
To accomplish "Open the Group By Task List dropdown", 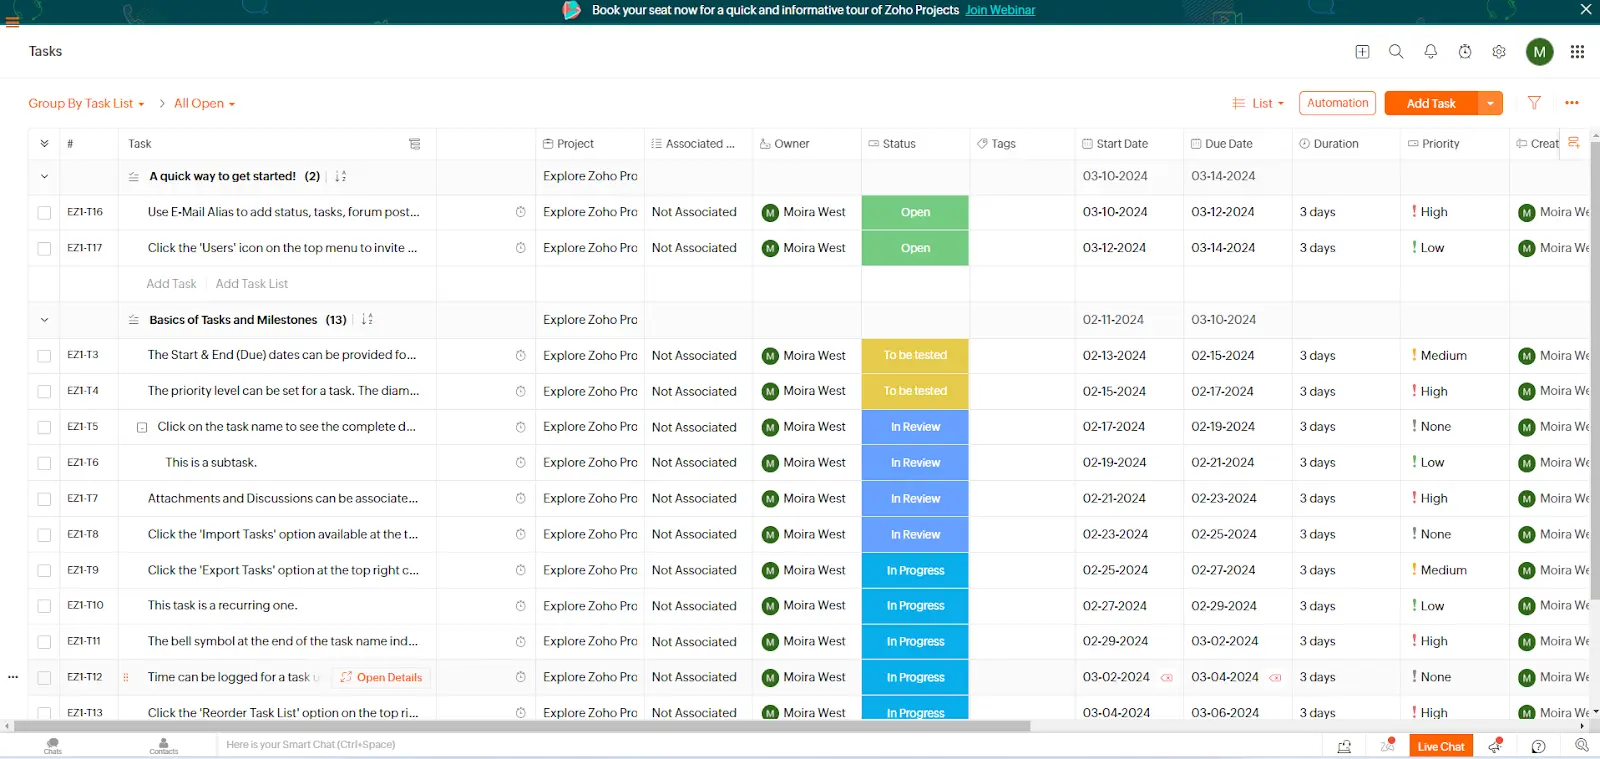I will 86,103.
